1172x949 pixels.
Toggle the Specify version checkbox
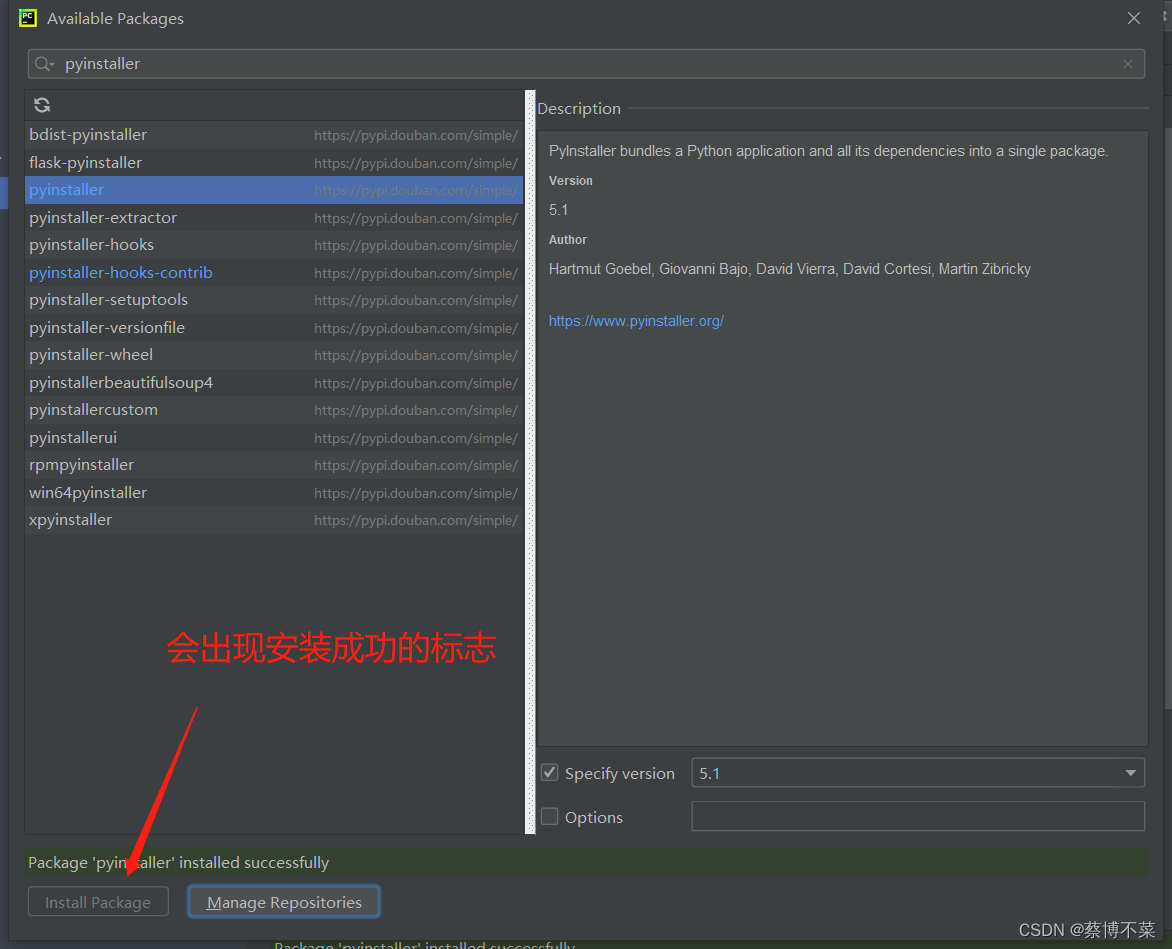[549, 773]
